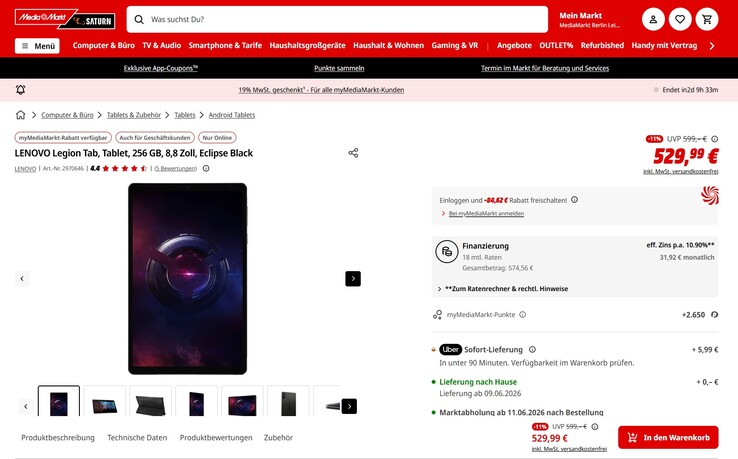Image resolution: width=738 pixels, height=459 pixels.
Task: Click the notification bell icon
Action: tap(20, 89)
